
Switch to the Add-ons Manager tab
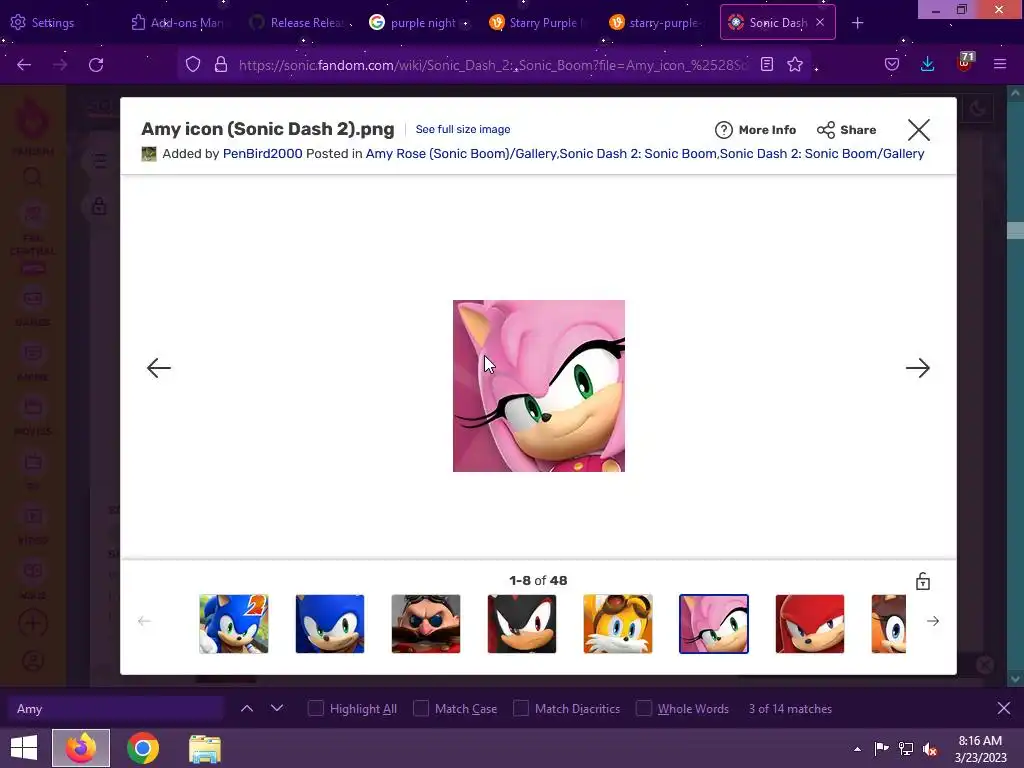(x=178, y=22)
